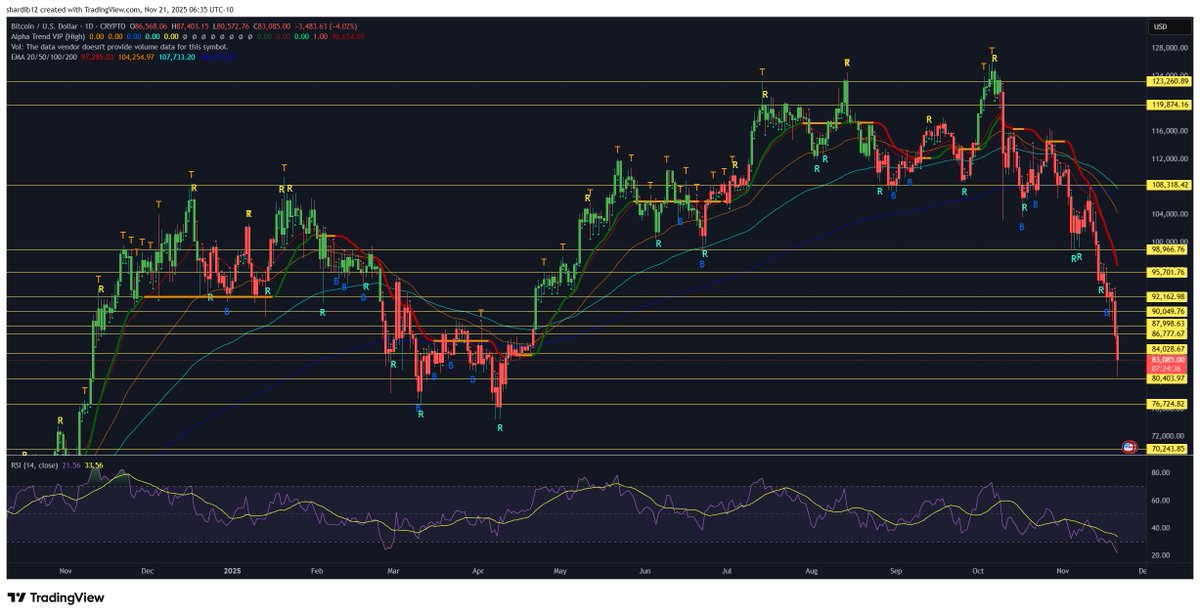Viewport: 1200px width, 616px height.
Task: Click the 116,000.00 price axis tick
Action: [1168, 131]
